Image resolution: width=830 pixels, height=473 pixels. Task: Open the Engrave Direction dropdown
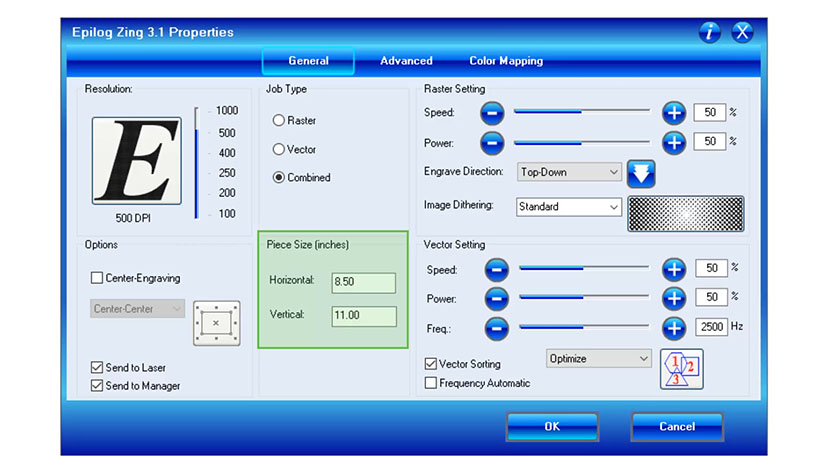click(x=569, y=172)
